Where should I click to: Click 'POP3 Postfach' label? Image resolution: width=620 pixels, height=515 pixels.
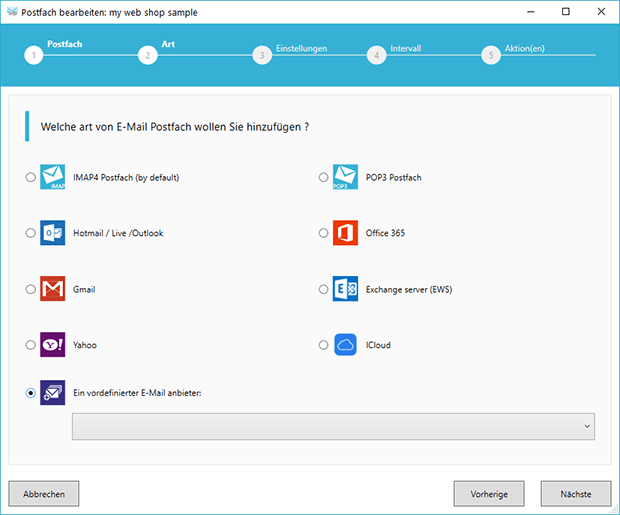click(393, 178)
